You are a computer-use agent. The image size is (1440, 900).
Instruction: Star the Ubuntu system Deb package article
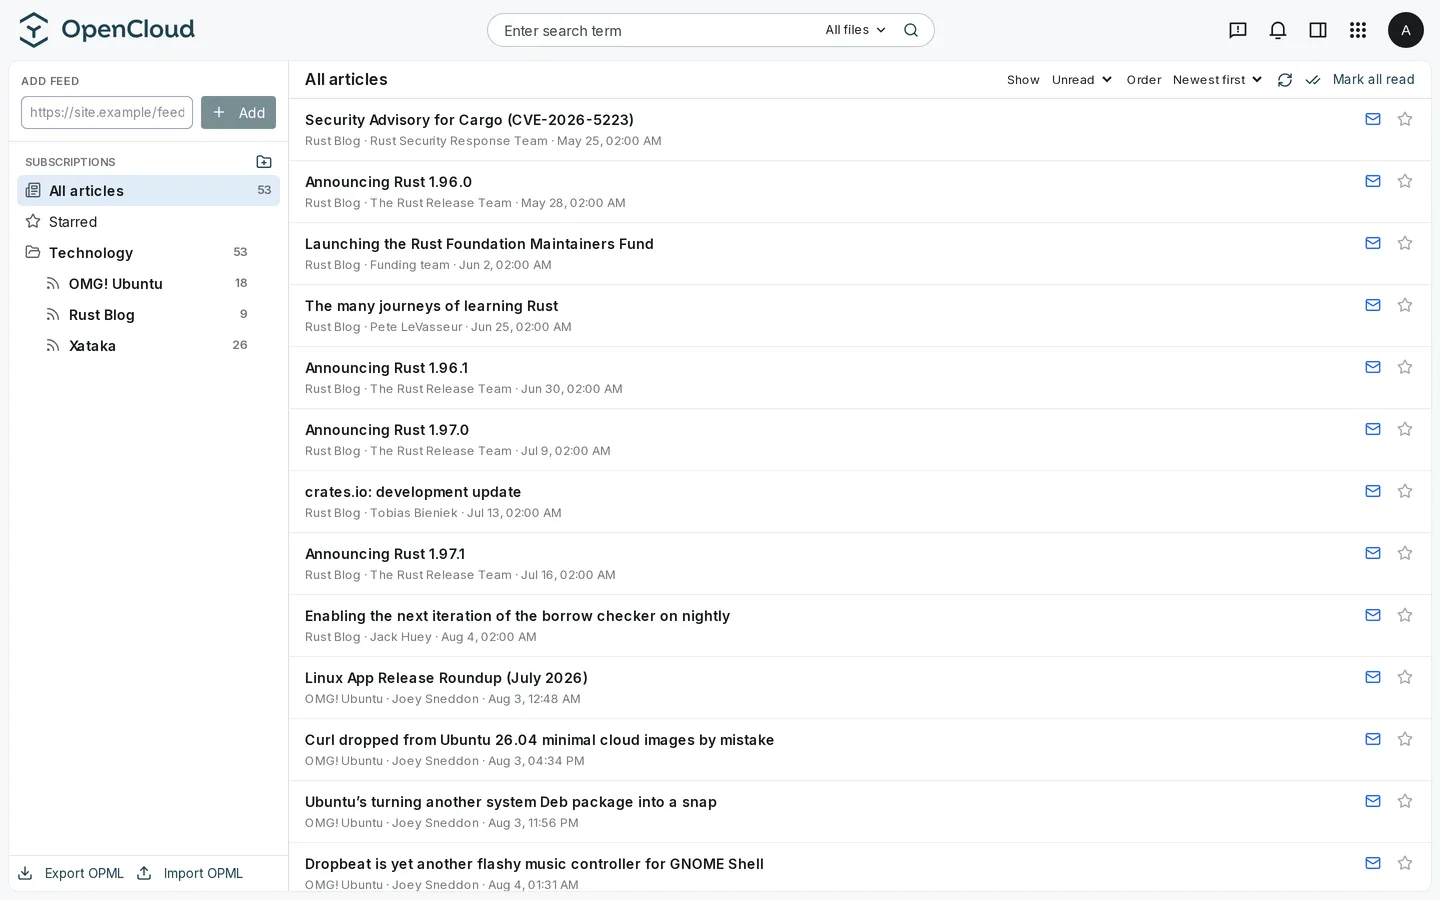pos(1405,801)
